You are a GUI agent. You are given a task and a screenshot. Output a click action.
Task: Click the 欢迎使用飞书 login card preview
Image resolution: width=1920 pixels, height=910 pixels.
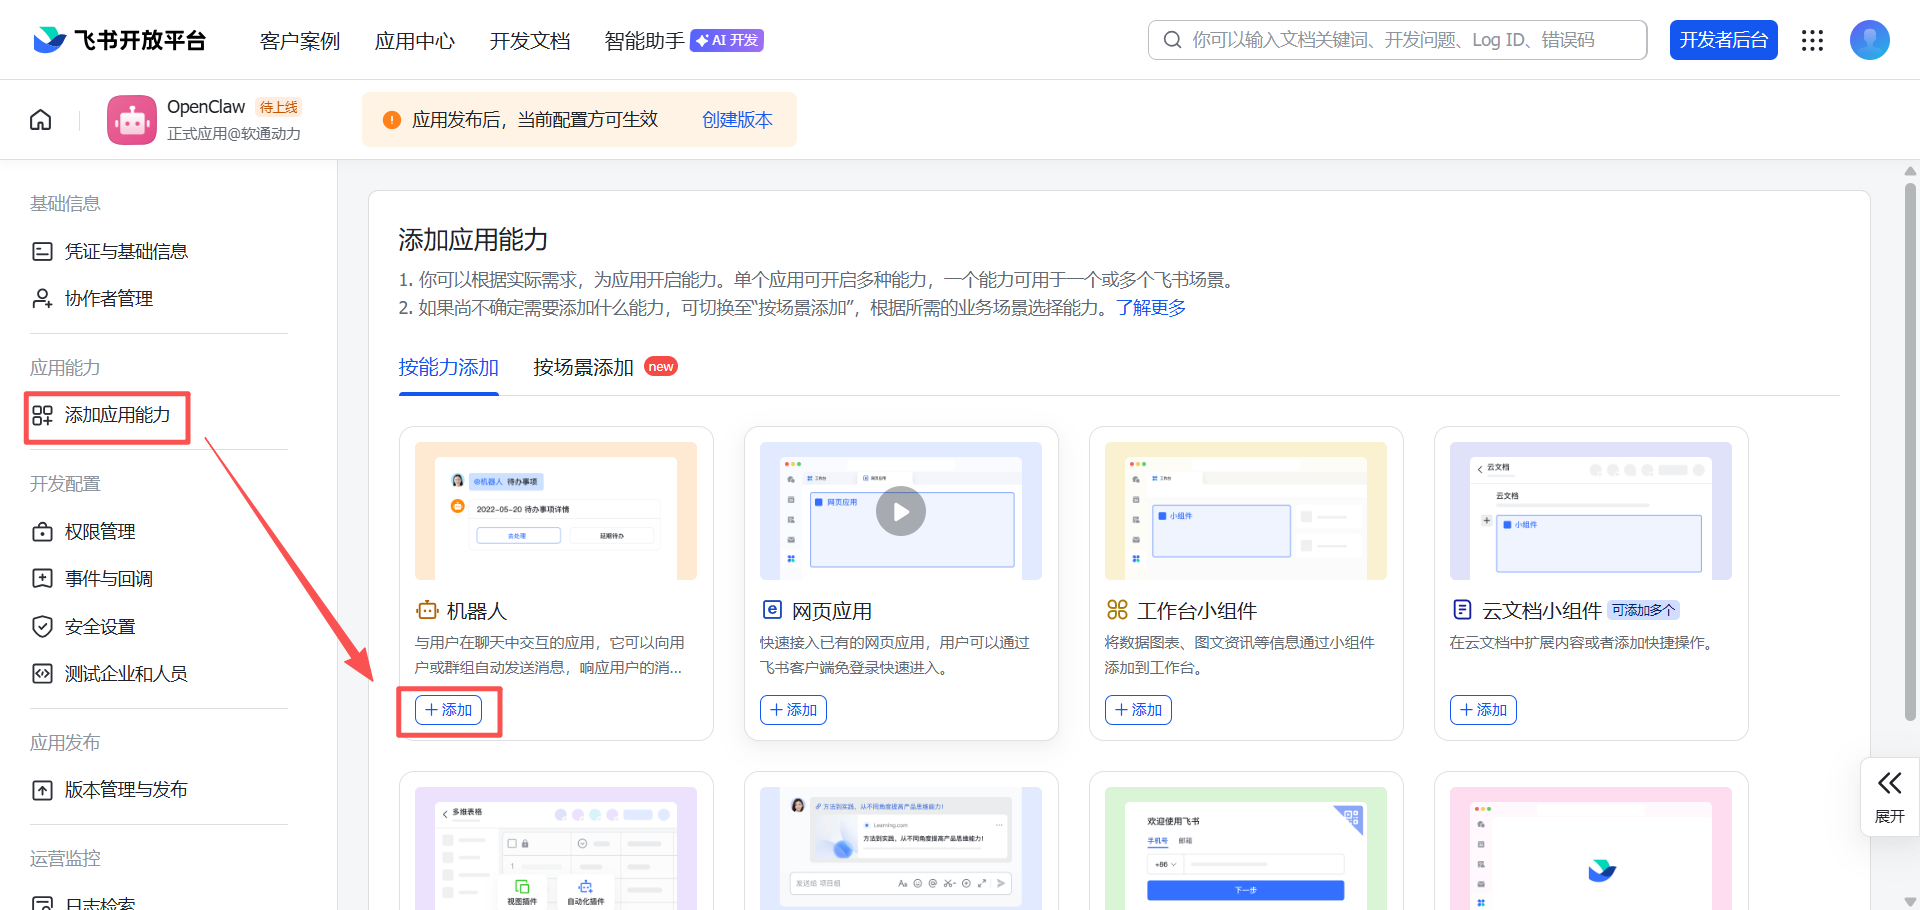click(x=1246, y=848)
